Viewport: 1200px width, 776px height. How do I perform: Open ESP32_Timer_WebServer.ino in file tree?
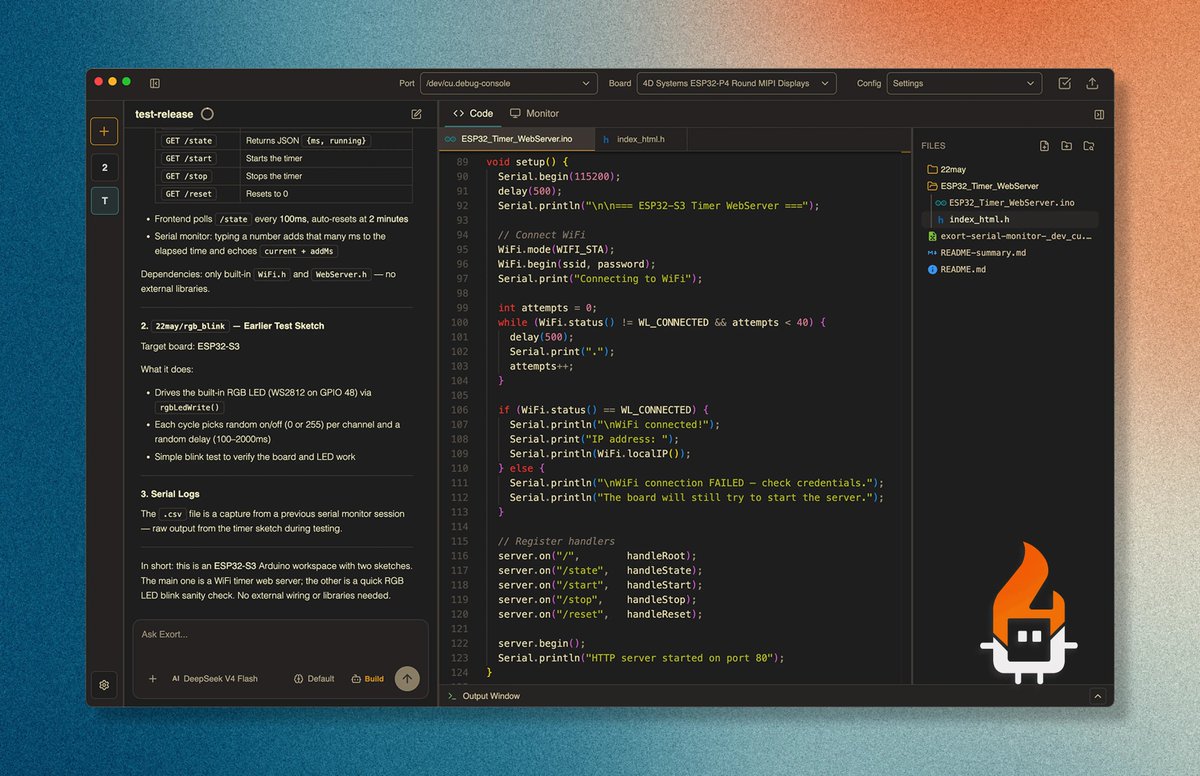pyautogui.click(x=1009, y=202)
